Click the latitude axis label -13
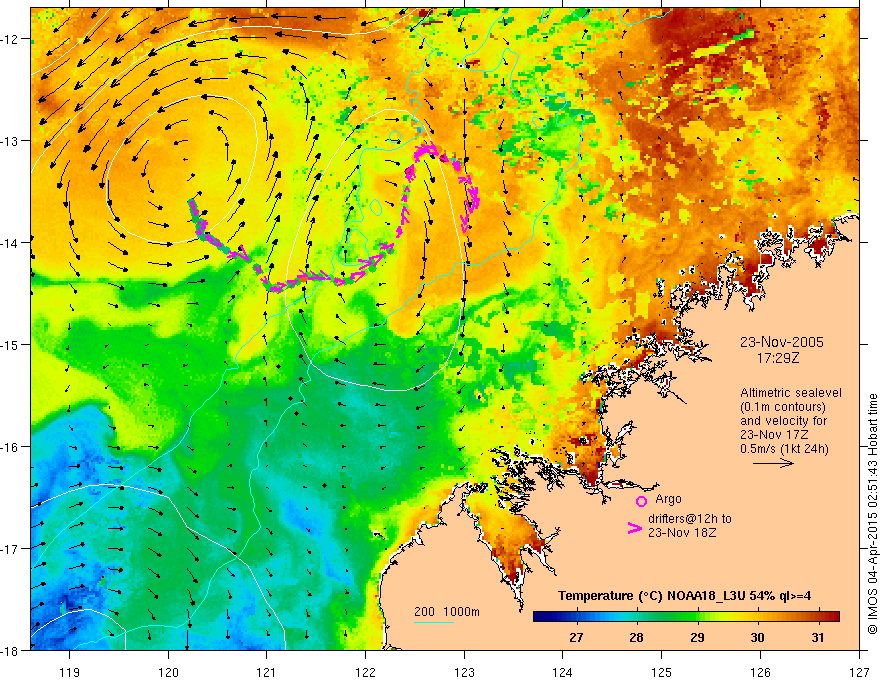 coord(11,141)
